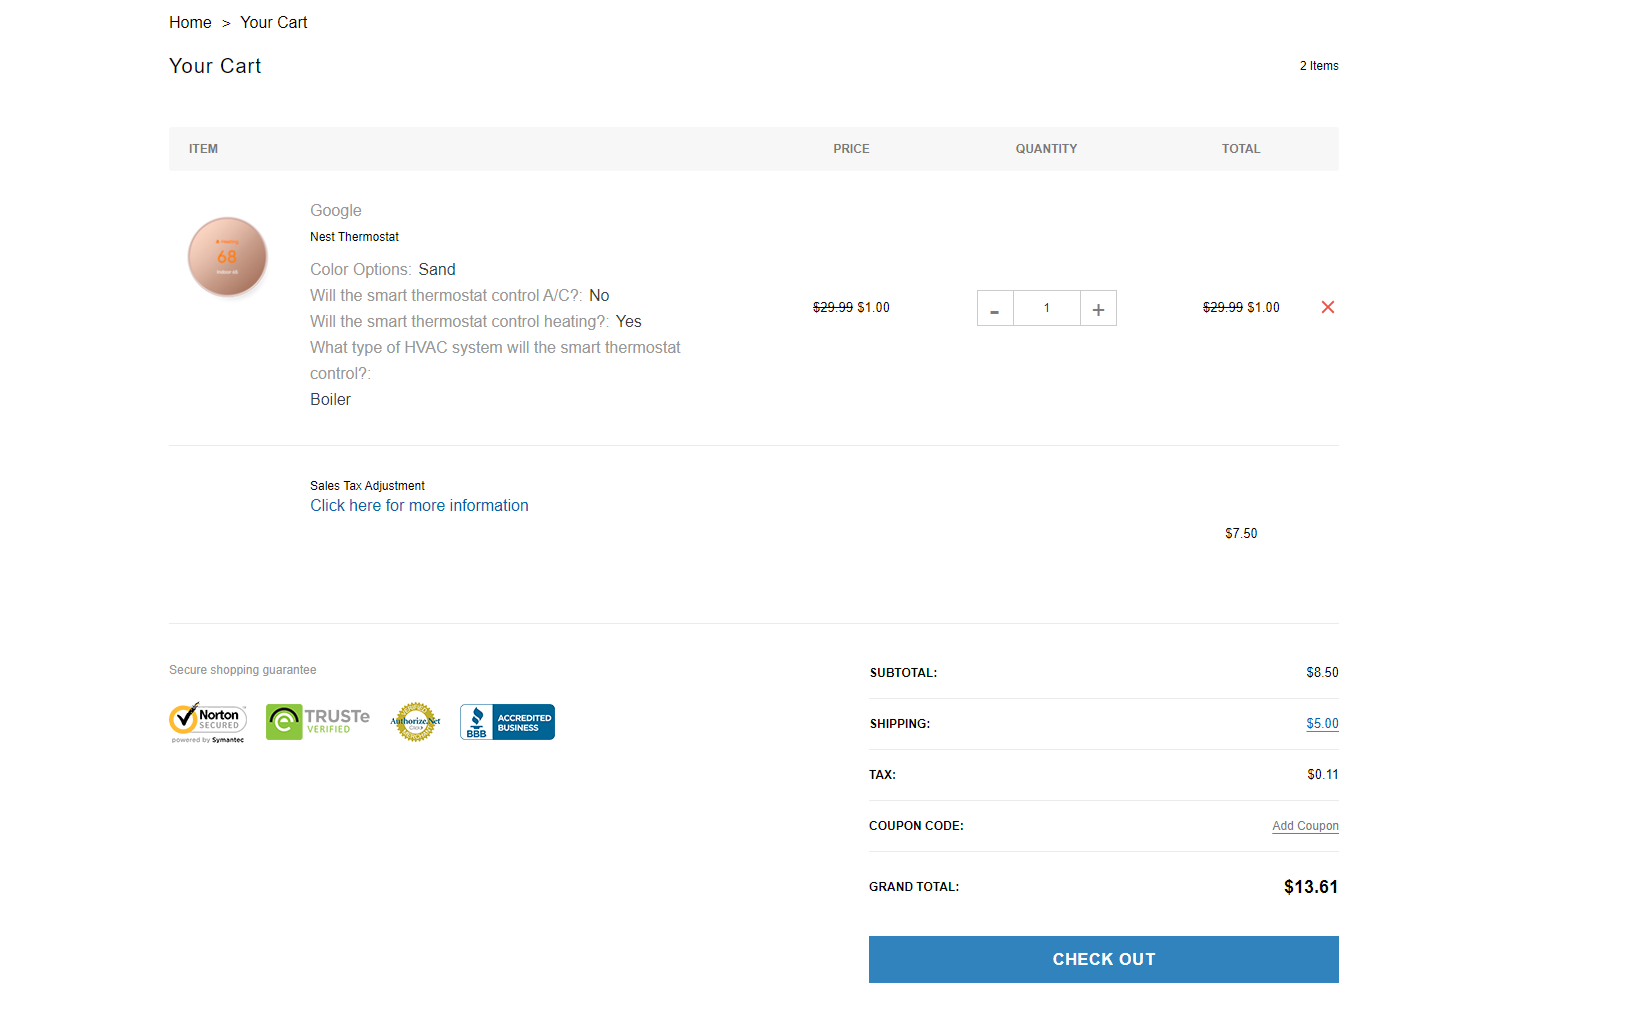
Task: Click the GRAND TOTAL label
Action: tap(914, 887)
